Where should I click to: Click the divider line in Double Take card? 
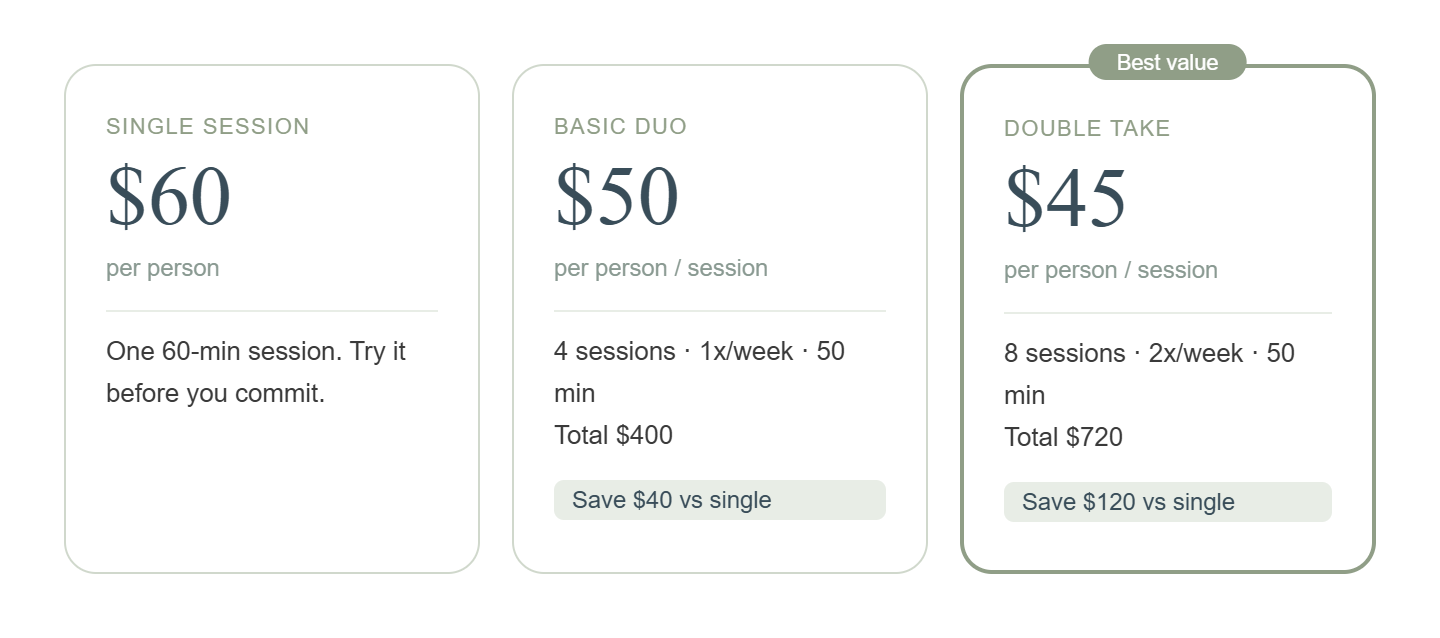pyautogui.click(x=1167, y=313)
